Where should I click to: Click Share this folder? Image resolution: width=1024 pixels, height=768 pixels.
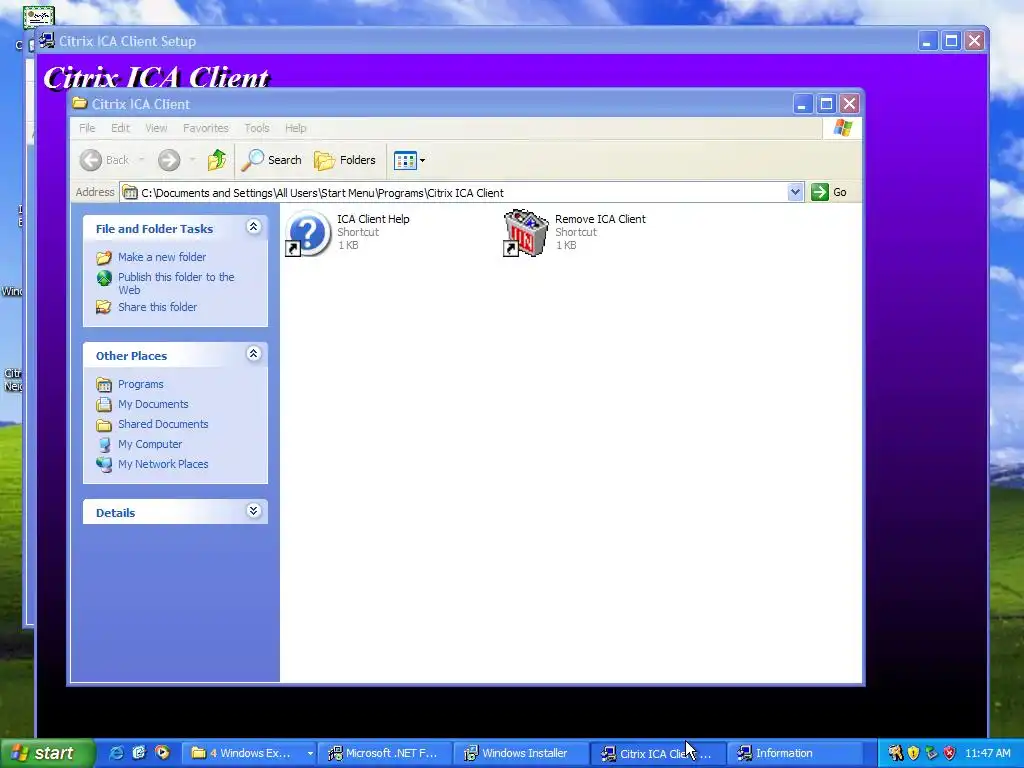(157, 307)
